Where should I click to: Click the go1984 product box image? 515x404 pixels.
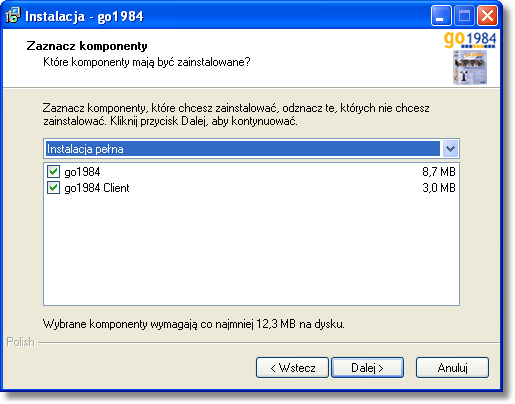pyautogui.click(x=470, y=67)
